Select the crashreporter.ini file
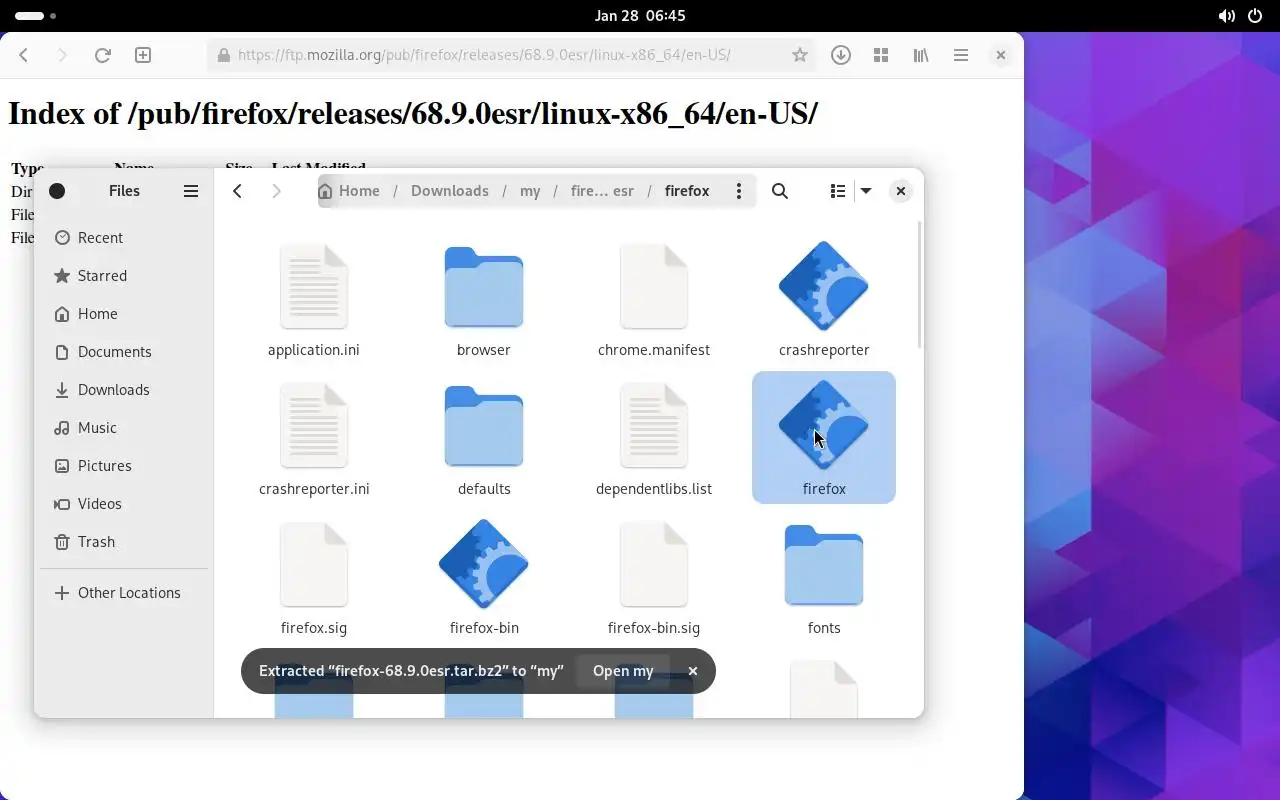This screenshot has width=1280, height=800. pos(314,438)
